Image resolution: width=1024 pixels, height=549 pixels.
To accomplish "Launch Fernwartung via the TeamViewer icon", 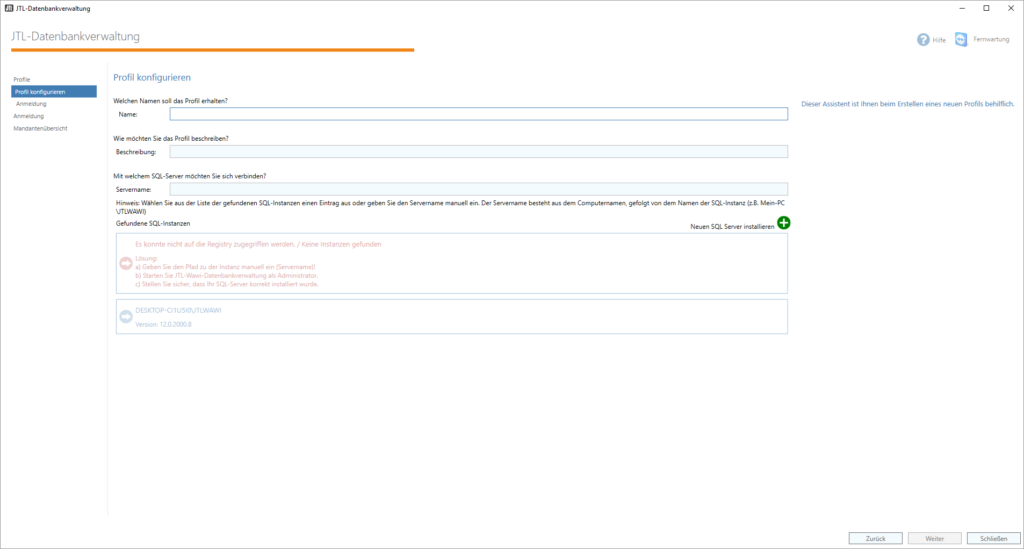I will click(961, 40).
